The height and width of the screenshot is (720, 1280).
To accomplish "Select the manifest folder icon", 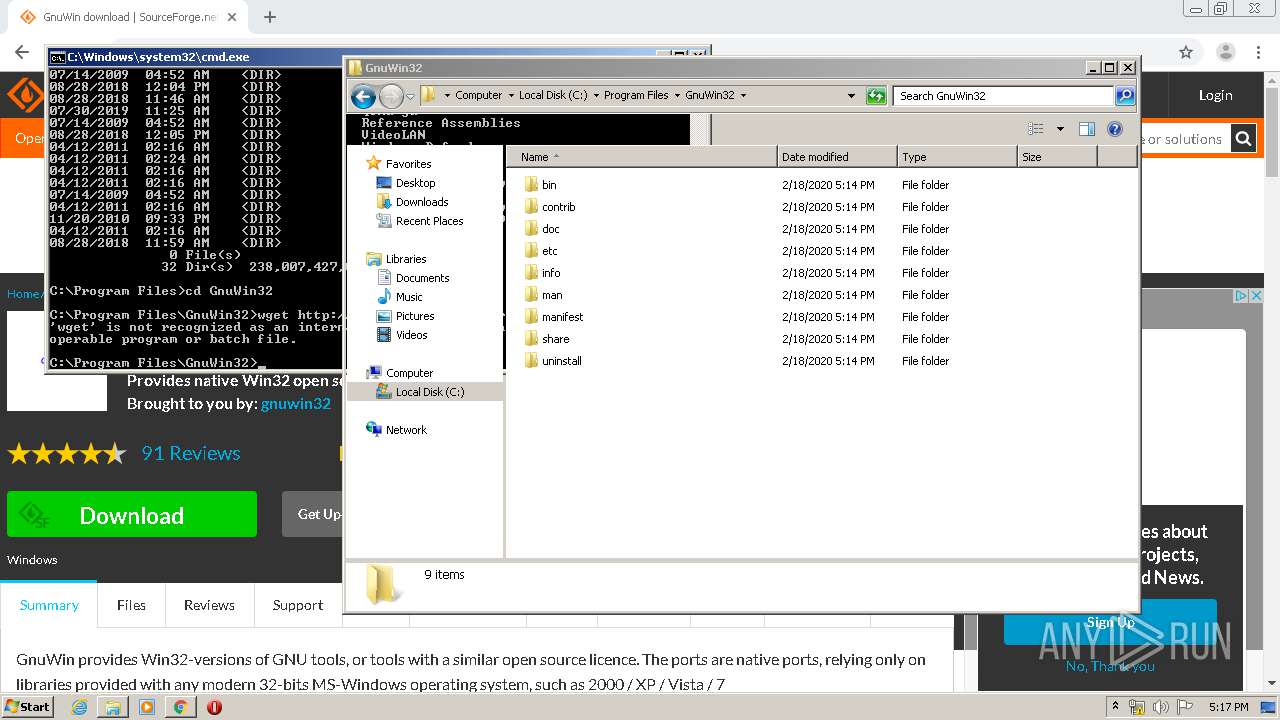I will [x=531, y=317].
